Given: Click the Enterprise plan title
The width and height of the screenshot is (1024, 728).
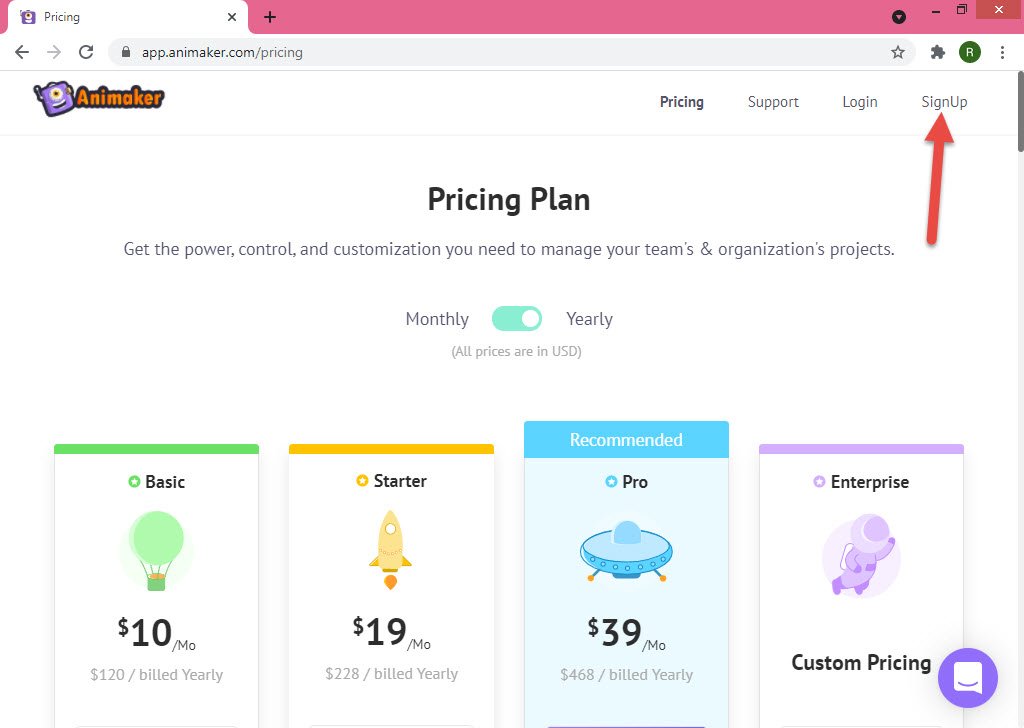Looking at the screenshot, I should tap(869, 482).
